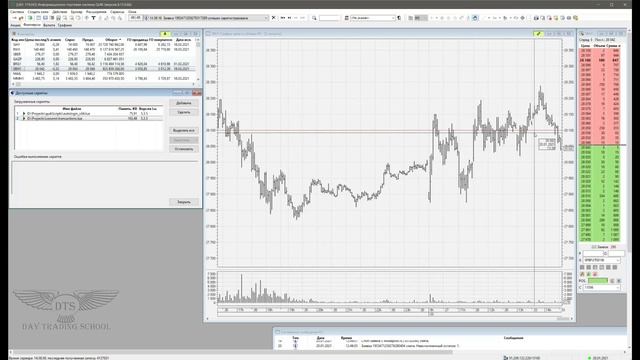
Task: Click Выделить все button in scripts dialog
Action: (184, 130)
